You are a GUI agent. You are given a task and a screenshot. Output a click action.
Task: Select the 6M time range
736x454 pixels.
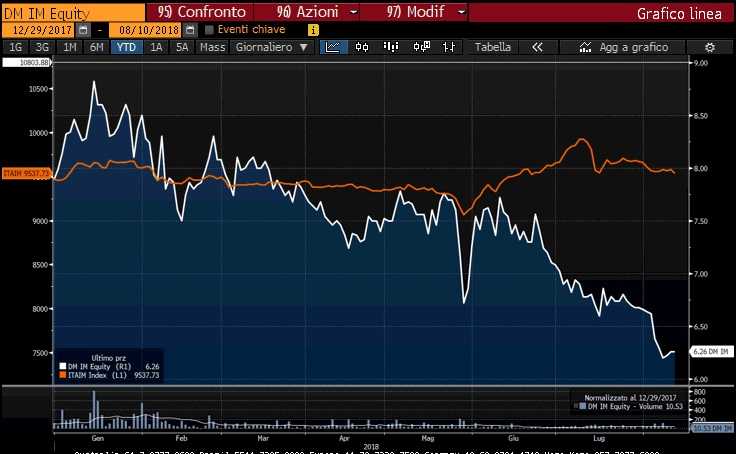coord(96,47)
